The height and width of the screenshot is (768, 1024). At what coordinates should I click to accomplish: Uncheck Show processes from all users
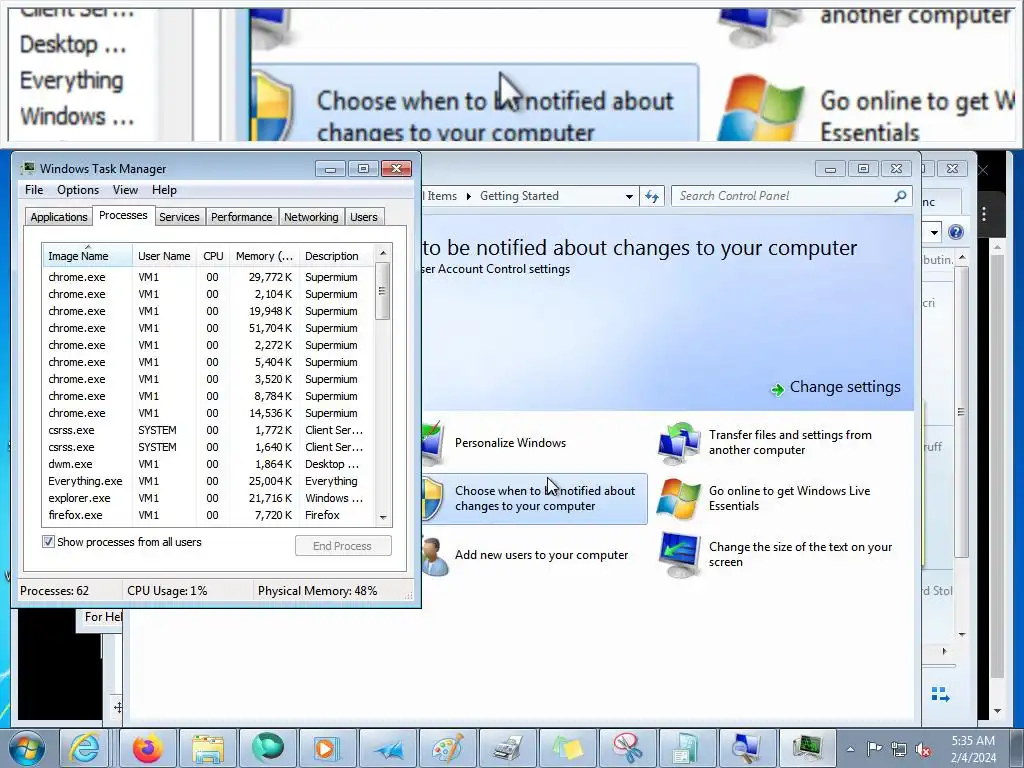(48, 541)
